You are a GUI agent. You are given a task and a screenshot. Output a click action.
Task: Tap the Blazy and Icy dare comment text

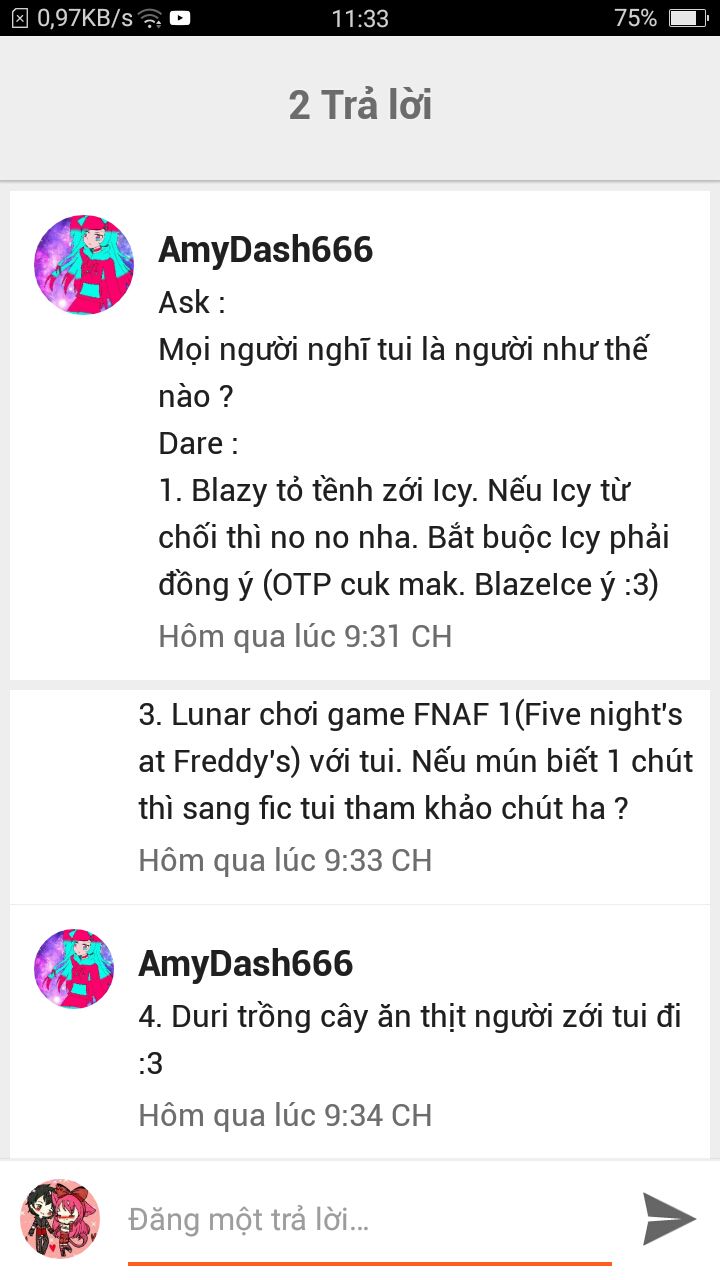point(412,538)
